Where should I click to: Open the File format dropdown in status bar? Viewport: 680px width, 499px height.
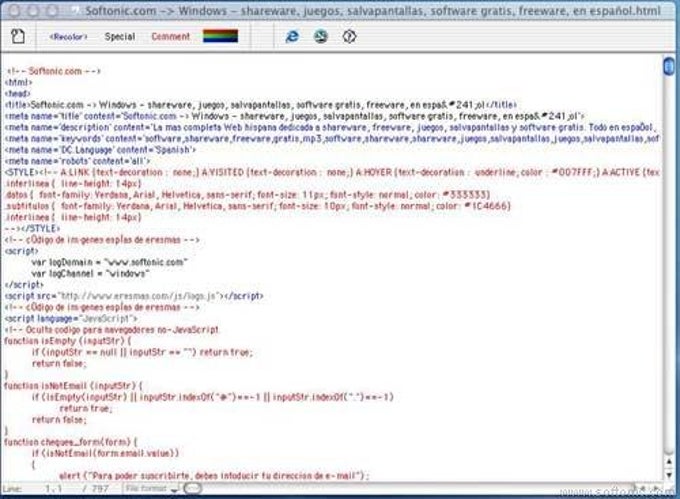151,489
